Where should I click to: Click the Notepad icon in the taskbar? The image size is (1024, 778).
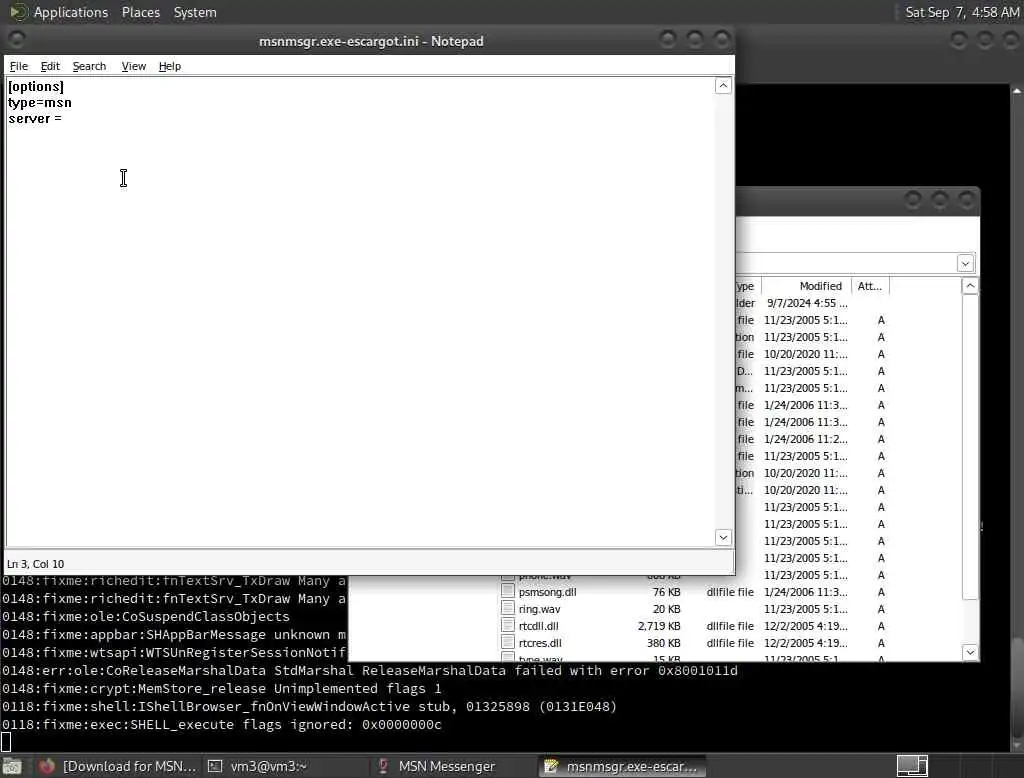[551, 766]
